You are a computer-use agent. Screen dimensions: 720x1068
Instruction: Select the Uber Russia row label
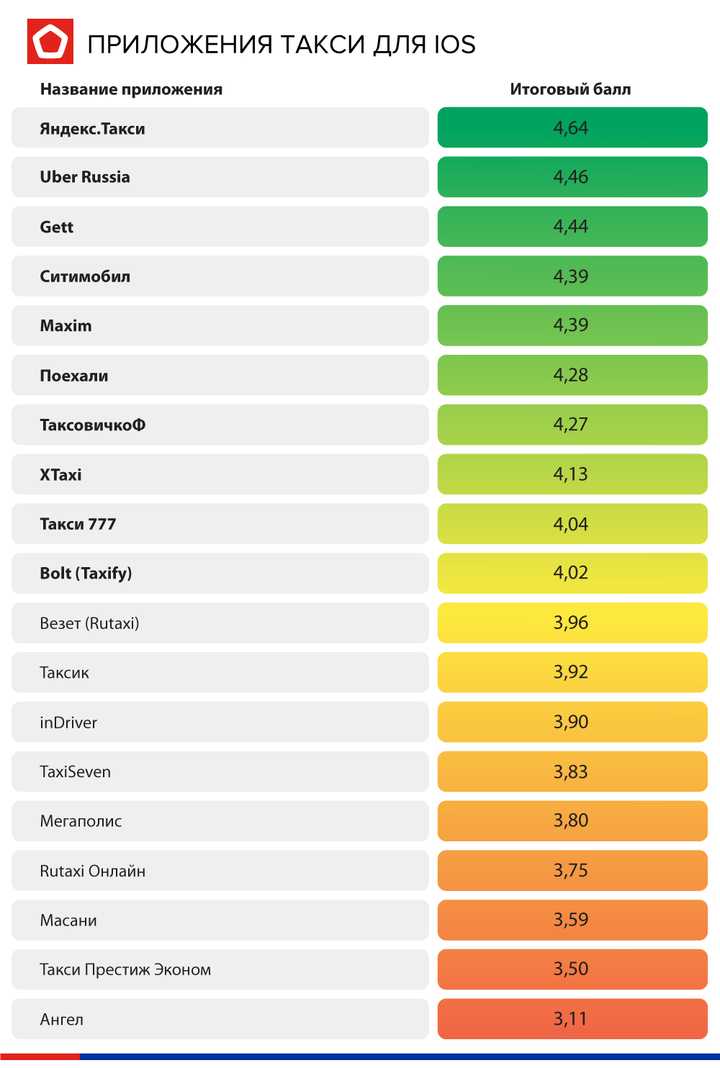(84, 177)
